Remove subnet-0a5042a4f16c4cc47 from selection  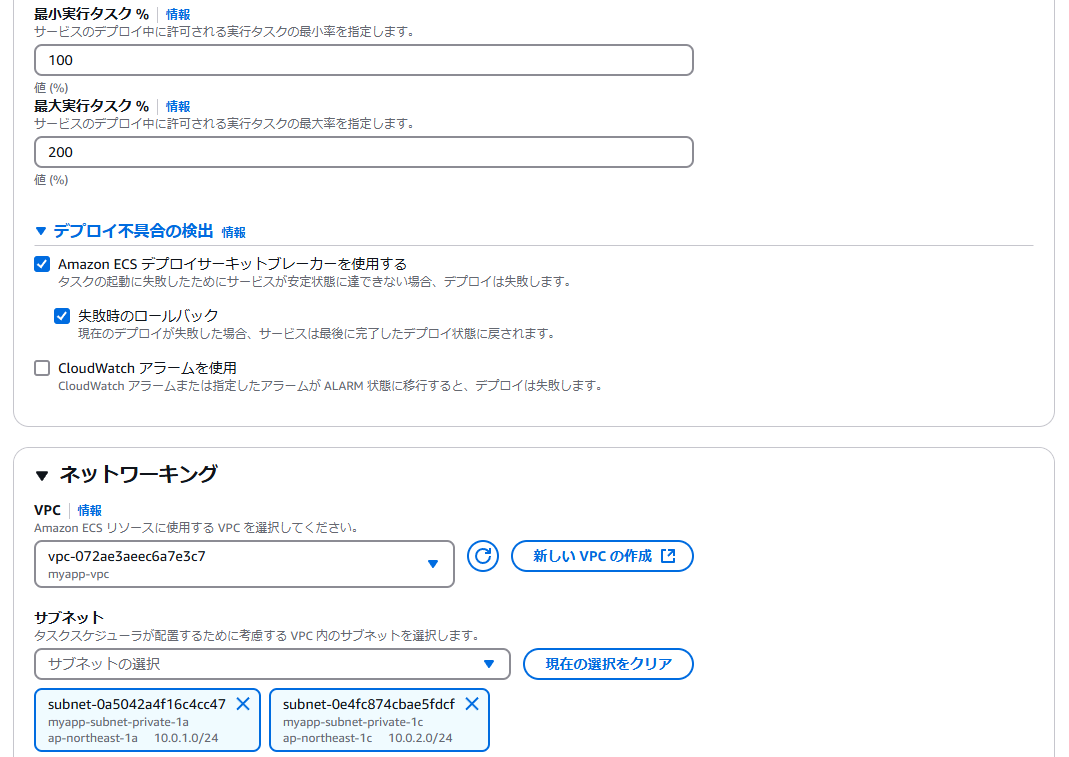coord(243,704)
